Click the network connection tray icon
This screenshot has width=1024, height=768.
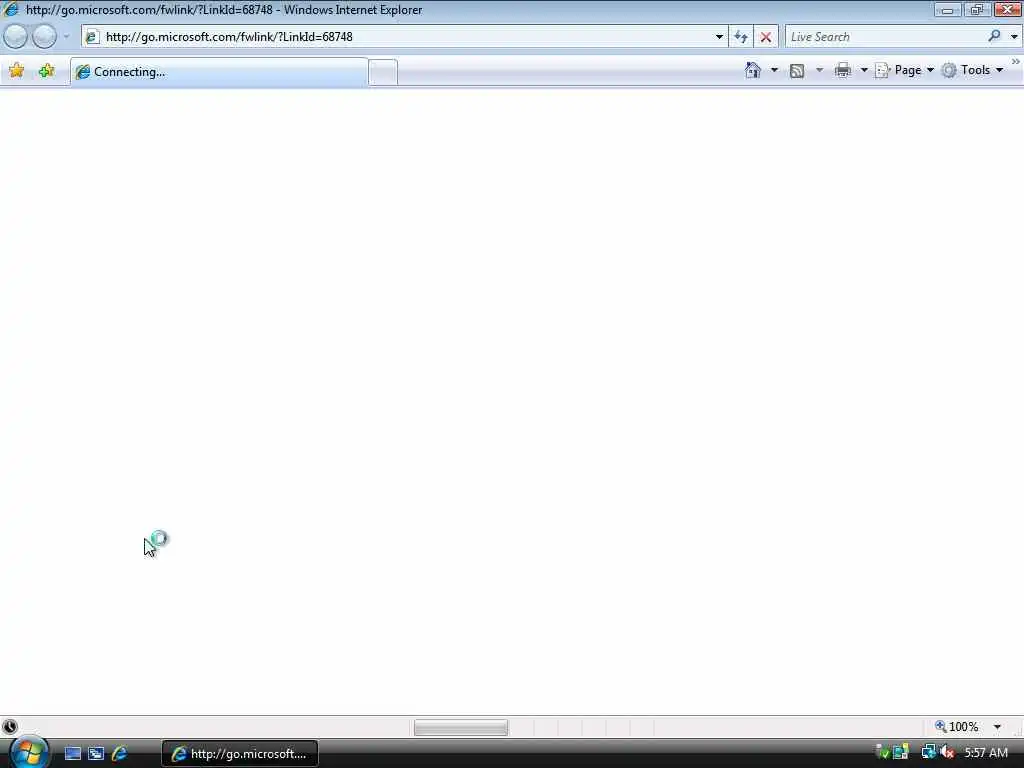(928, 752)
